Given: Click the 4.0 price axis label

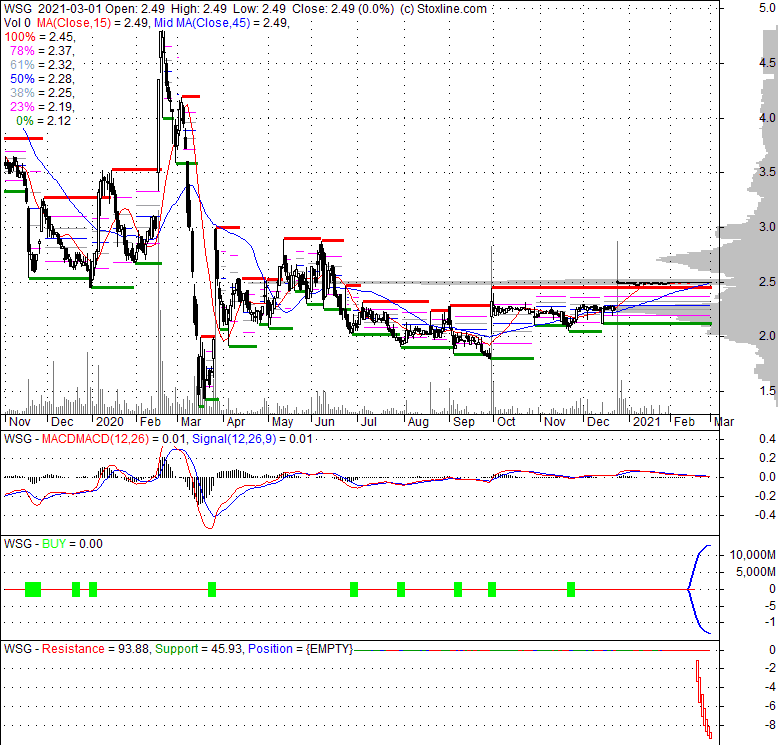Looking at the screenshot, I should tap(768, 118).
